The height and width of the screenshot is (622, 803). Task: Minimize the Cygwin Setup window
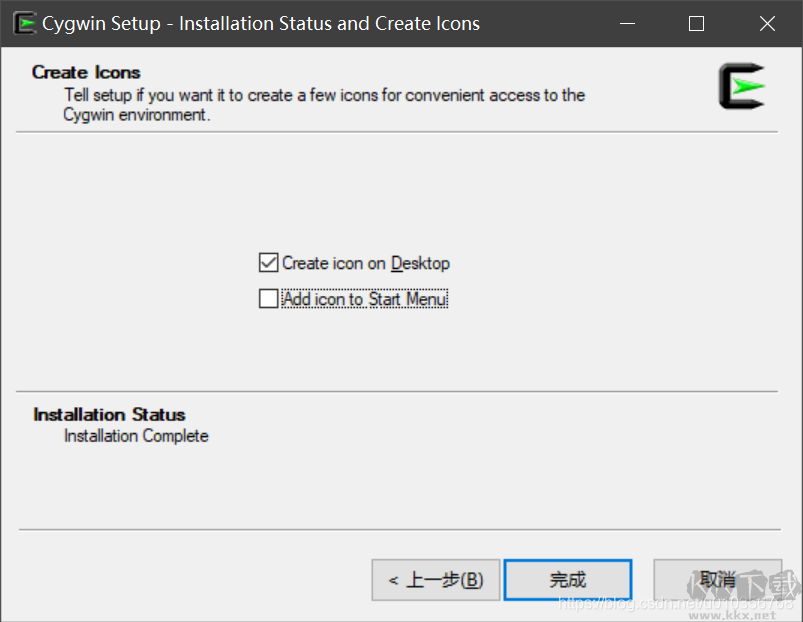coord(627,22)
